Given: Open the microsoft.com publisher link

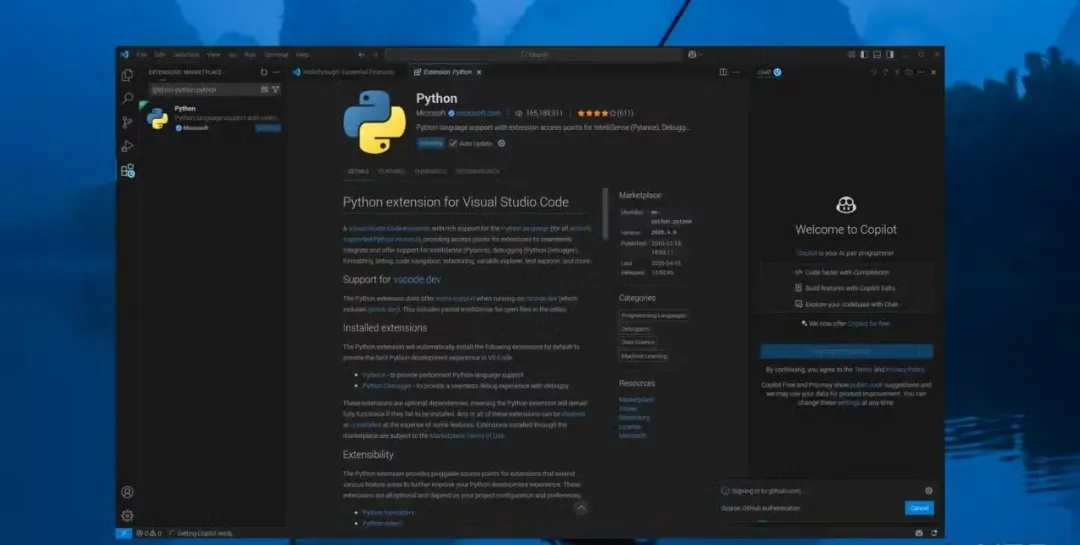Looking at the screenshot, I should click(x=478, y=113).
